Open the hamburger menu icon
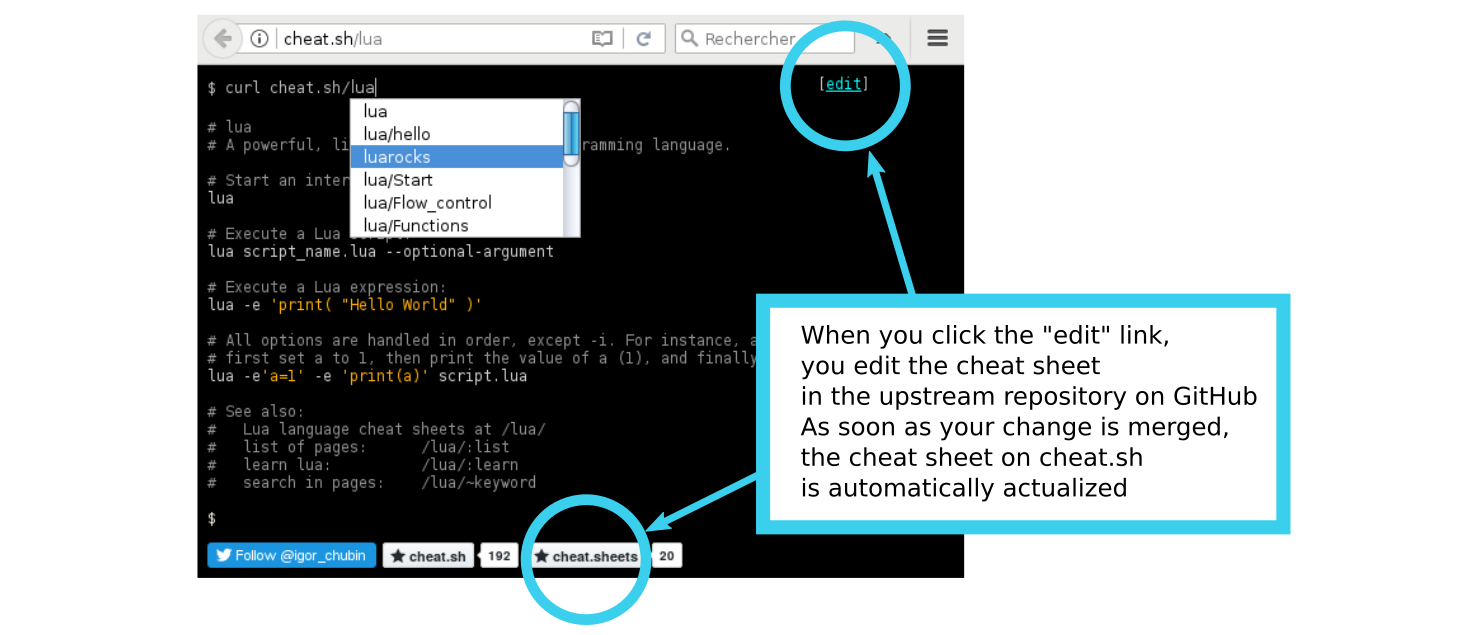The height and width of the screenshot is (635, 1462). pyautogui.click(x=937, y=38)
